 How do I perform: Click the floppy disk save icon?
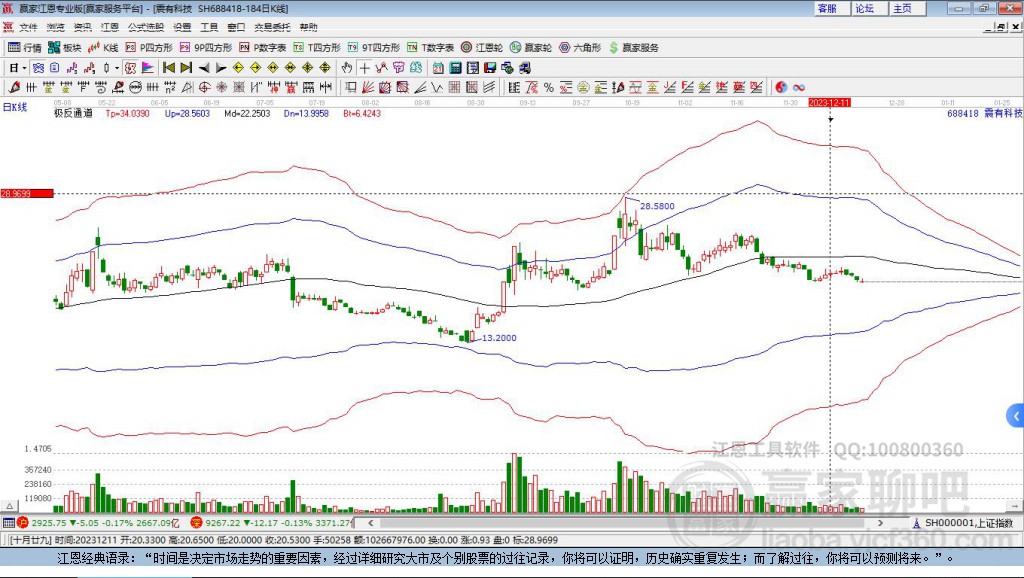click(490, 68)
